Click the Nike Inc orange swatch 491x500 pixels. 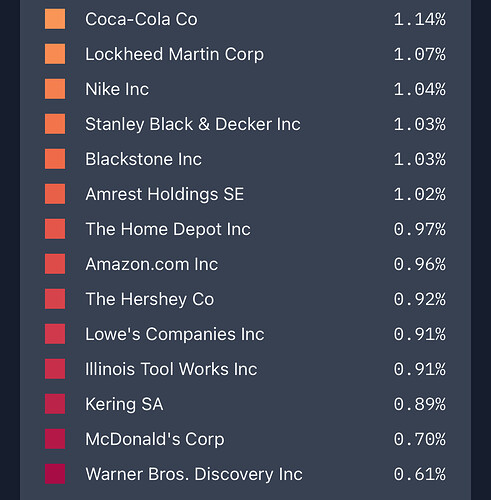pos(55,89)
